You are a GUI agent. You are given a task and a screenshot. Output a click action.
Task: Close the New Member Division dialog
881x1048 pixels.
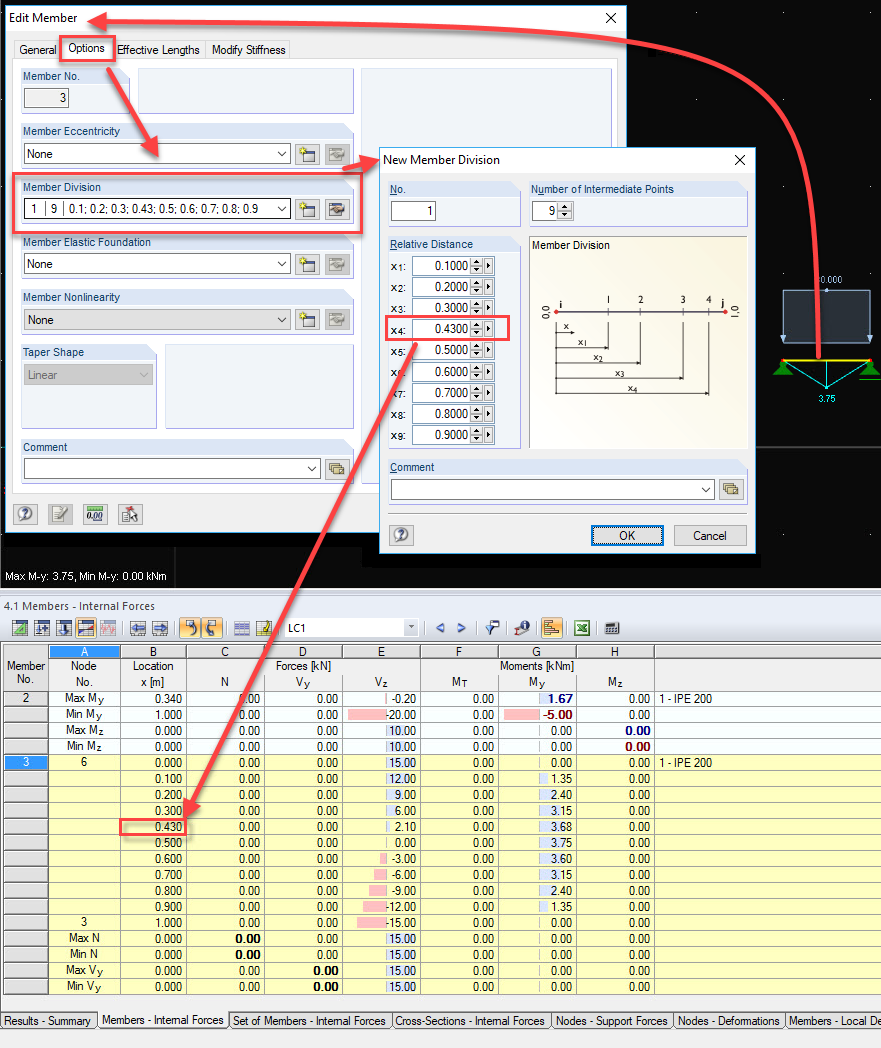pyautogui.click(x=740, y=160)
